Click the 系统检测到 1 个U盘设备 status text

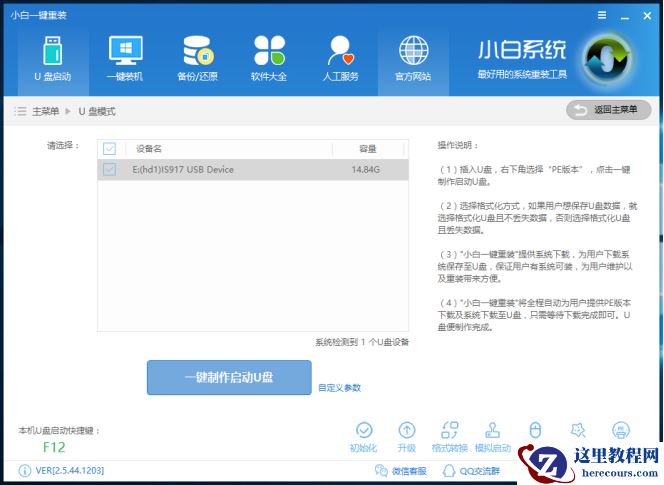pos(362,342)
